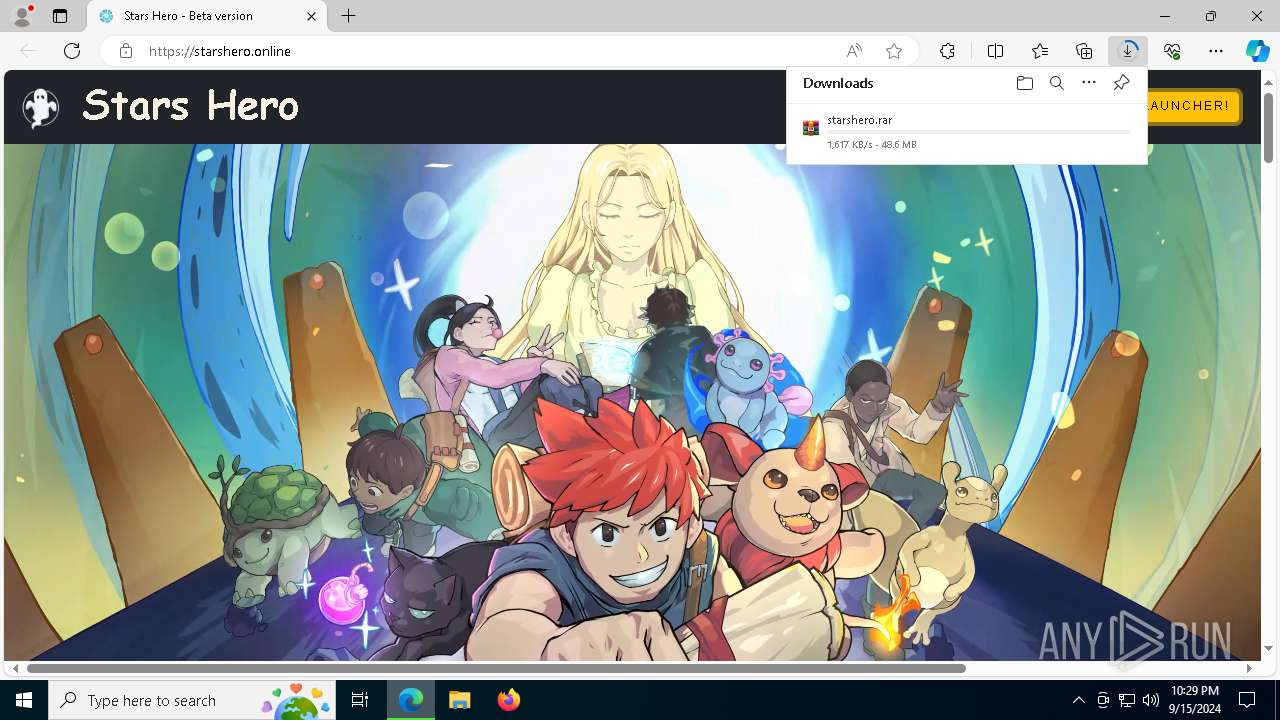View site information lock icon
Screen dimensions: 1280x720
pyautogui.click(x=125, y=51)
